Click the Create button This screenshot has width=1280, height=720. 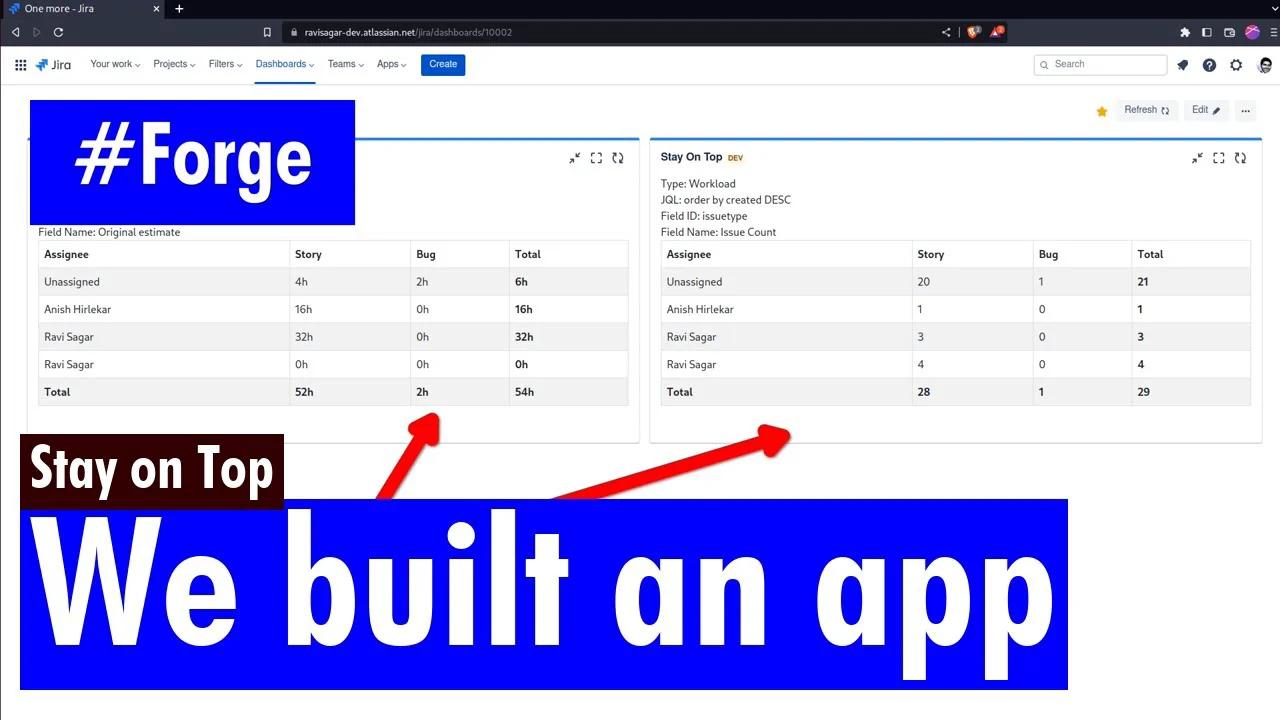click(442, 64)
